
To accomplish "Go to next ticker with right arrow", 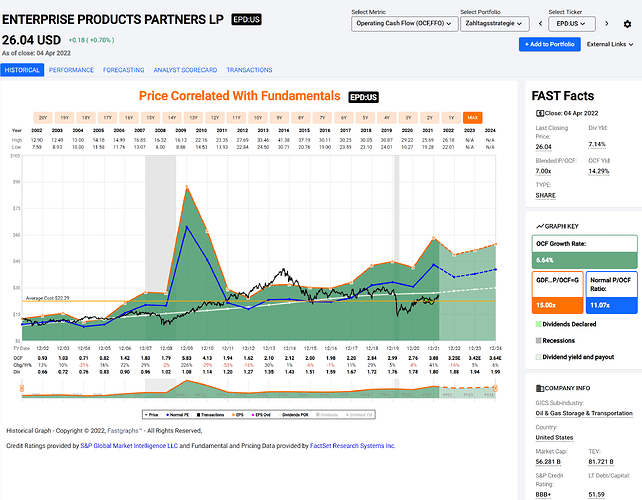I will [x=606, y=24].
